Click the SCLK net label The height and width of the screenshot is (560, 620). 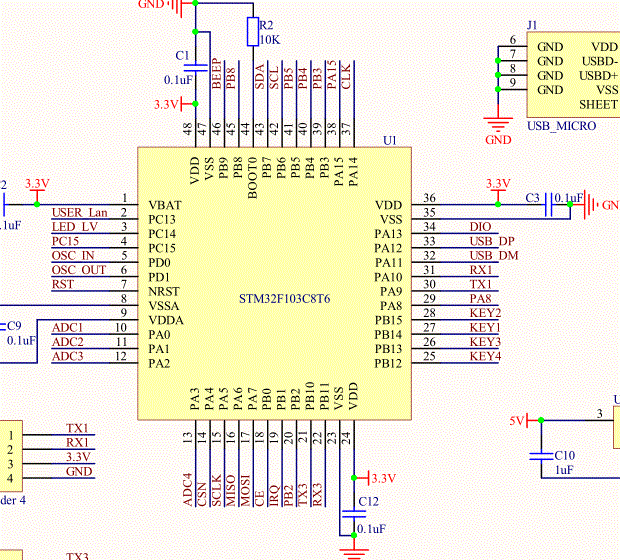tap(217, 491)
